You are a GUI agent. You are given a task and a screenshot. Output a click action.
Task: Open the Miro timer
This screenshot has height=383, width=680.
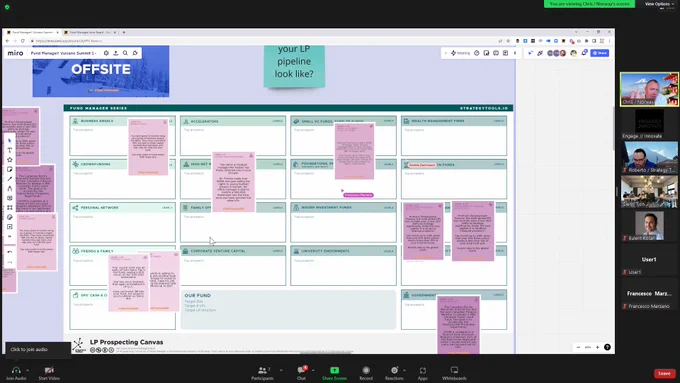[x=477, y=53]
